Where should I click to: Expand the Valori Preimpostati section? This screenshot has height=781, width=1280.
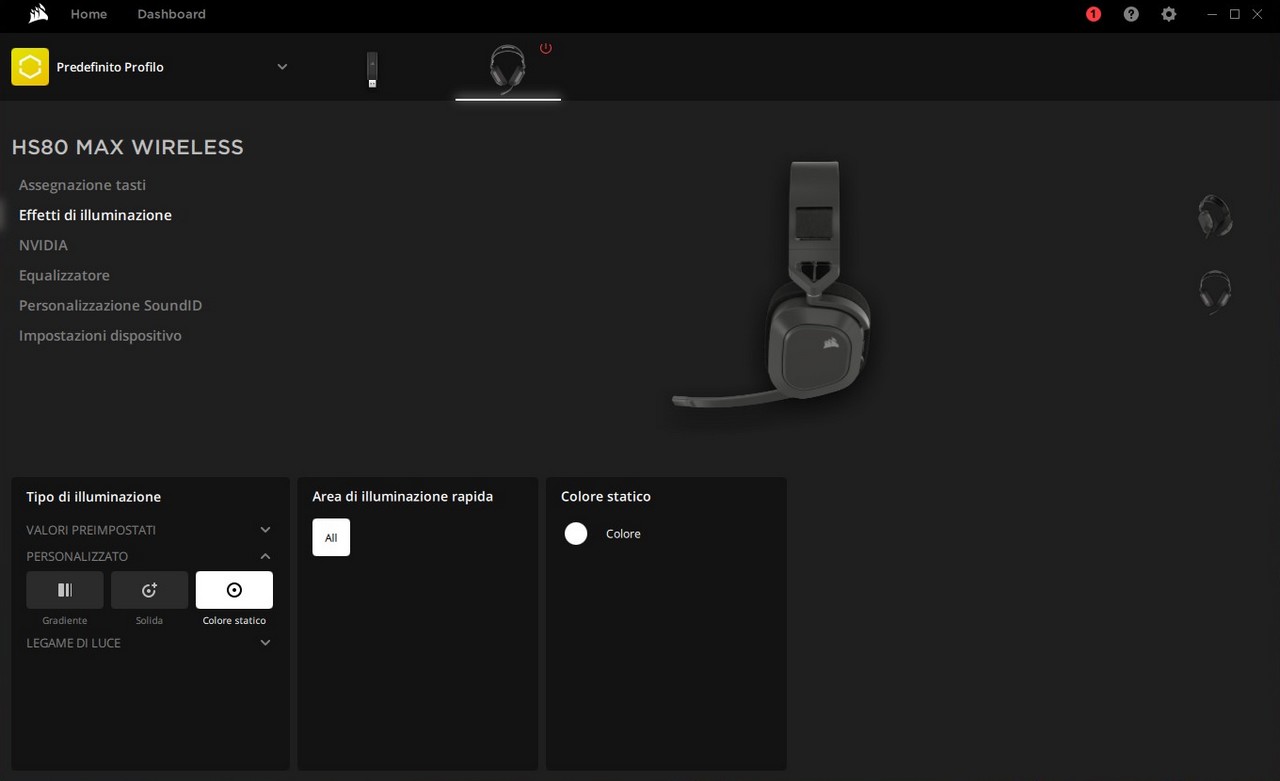[265, 530]
